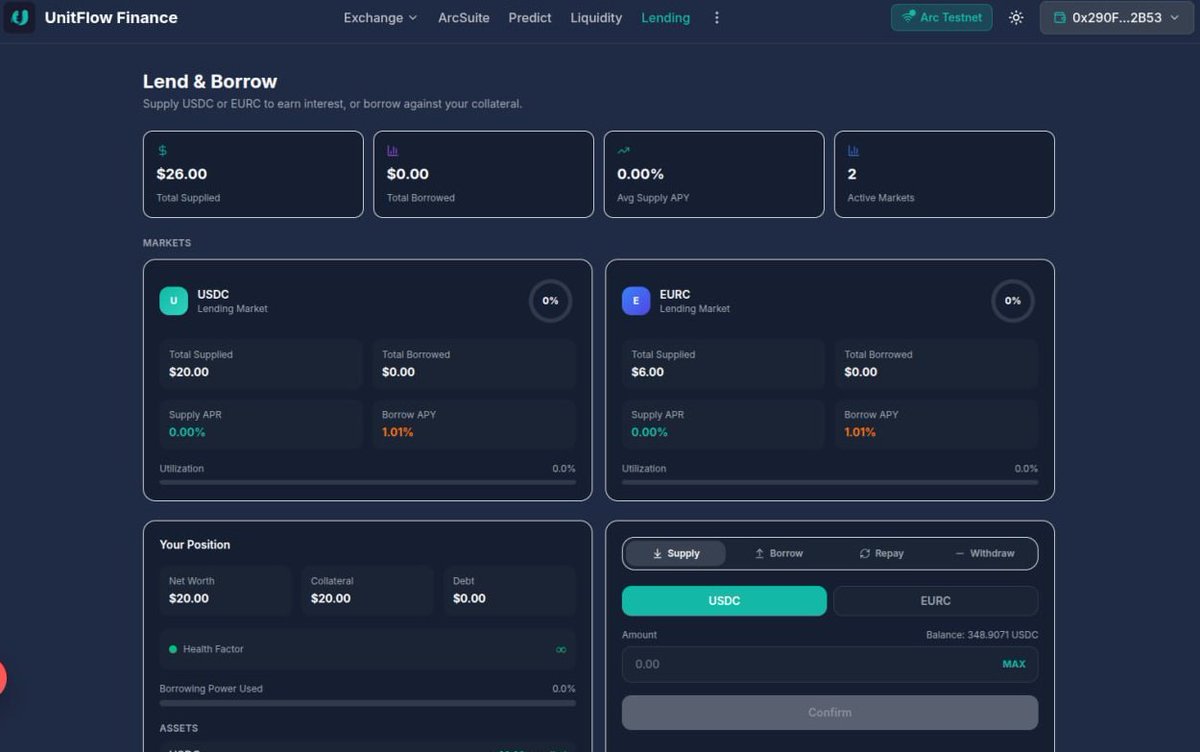Click the USDC 0% utilization ring

(550, 301)
